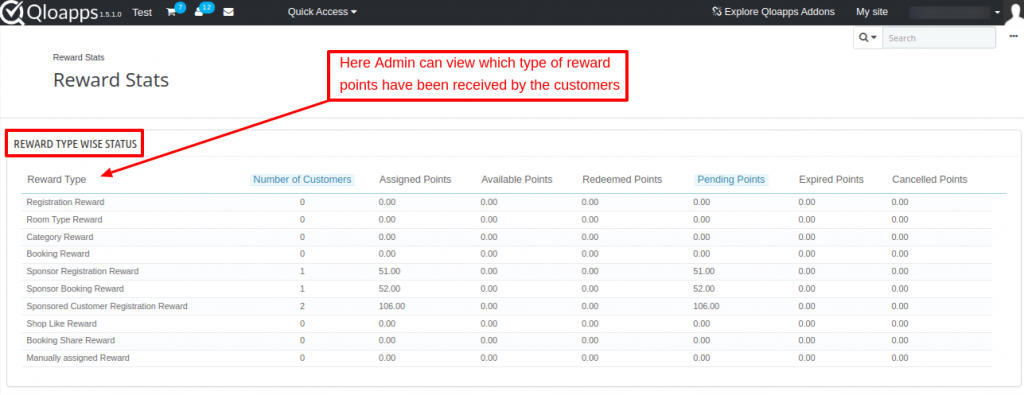The width and height of the screenshot is (1024, 395).
Task: Select the Registration Reward row
Action: point(506,202)
